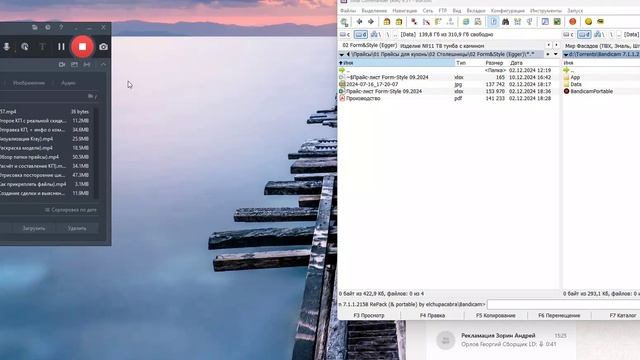640x360 pixels.
Task: Click the F5 Копирование button
Action: coord(496,316)
